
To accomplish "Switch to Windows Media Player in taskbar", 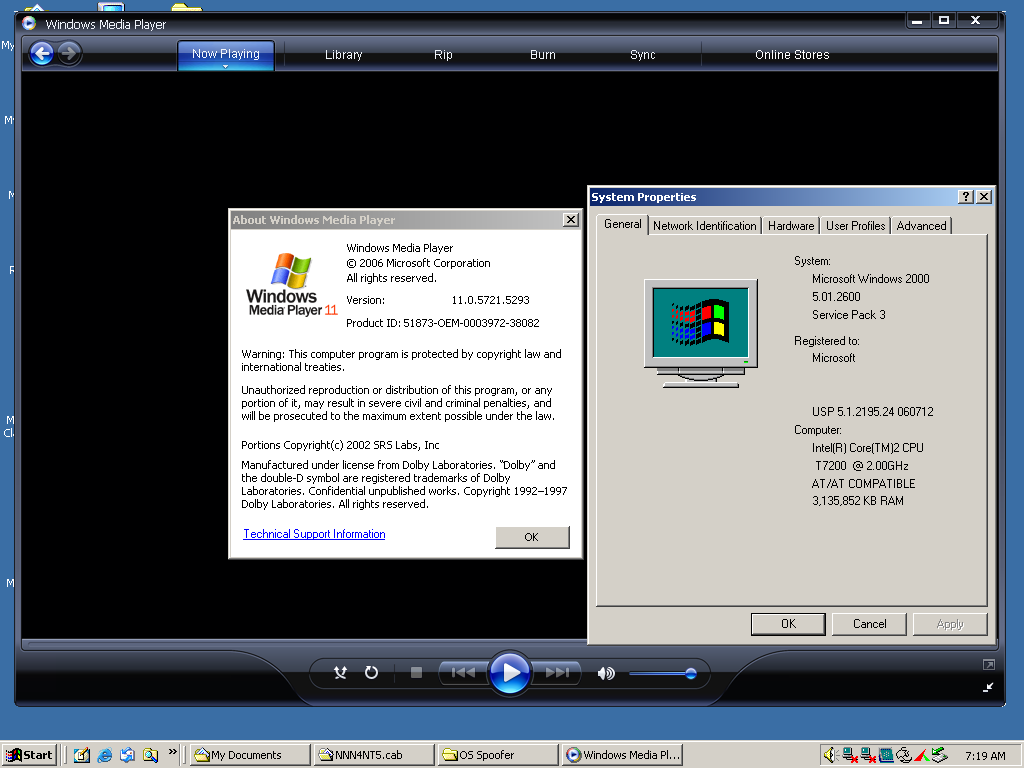I will [622, 755].
